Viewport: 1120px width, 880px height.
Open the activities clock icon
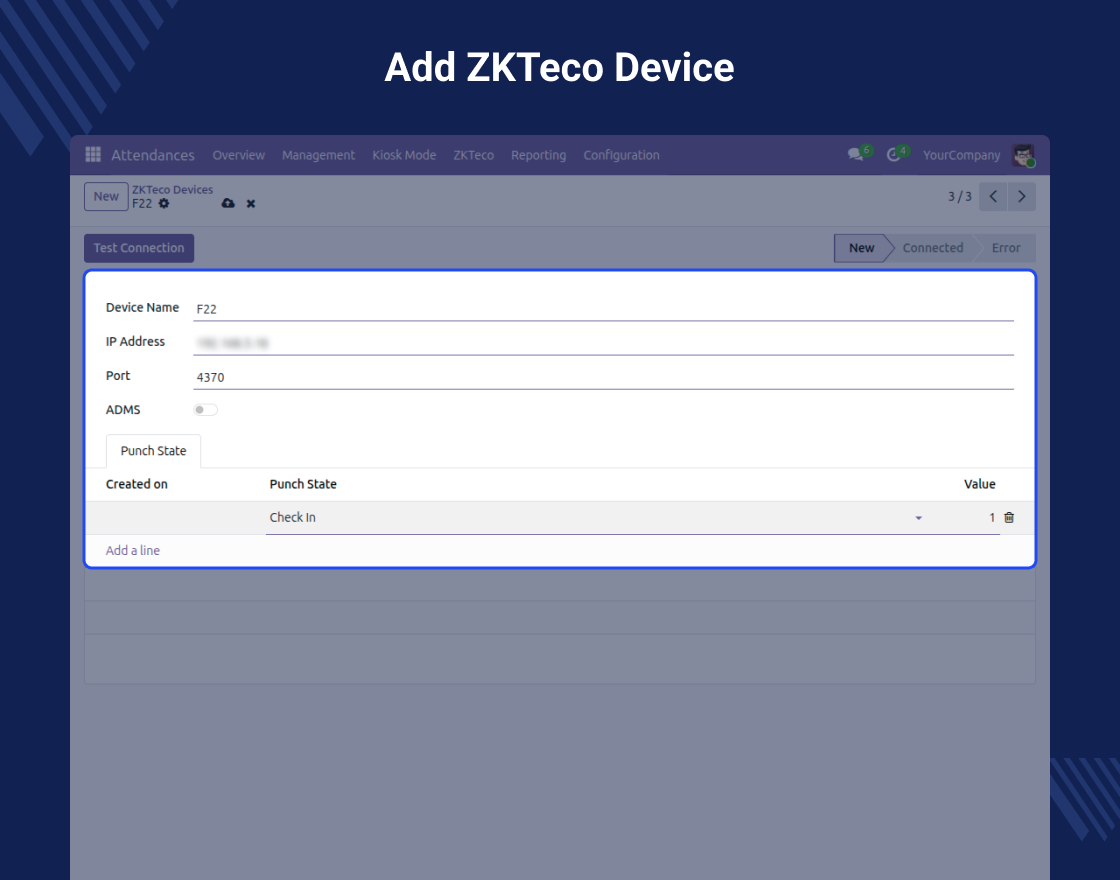click(x=893, y=155)
